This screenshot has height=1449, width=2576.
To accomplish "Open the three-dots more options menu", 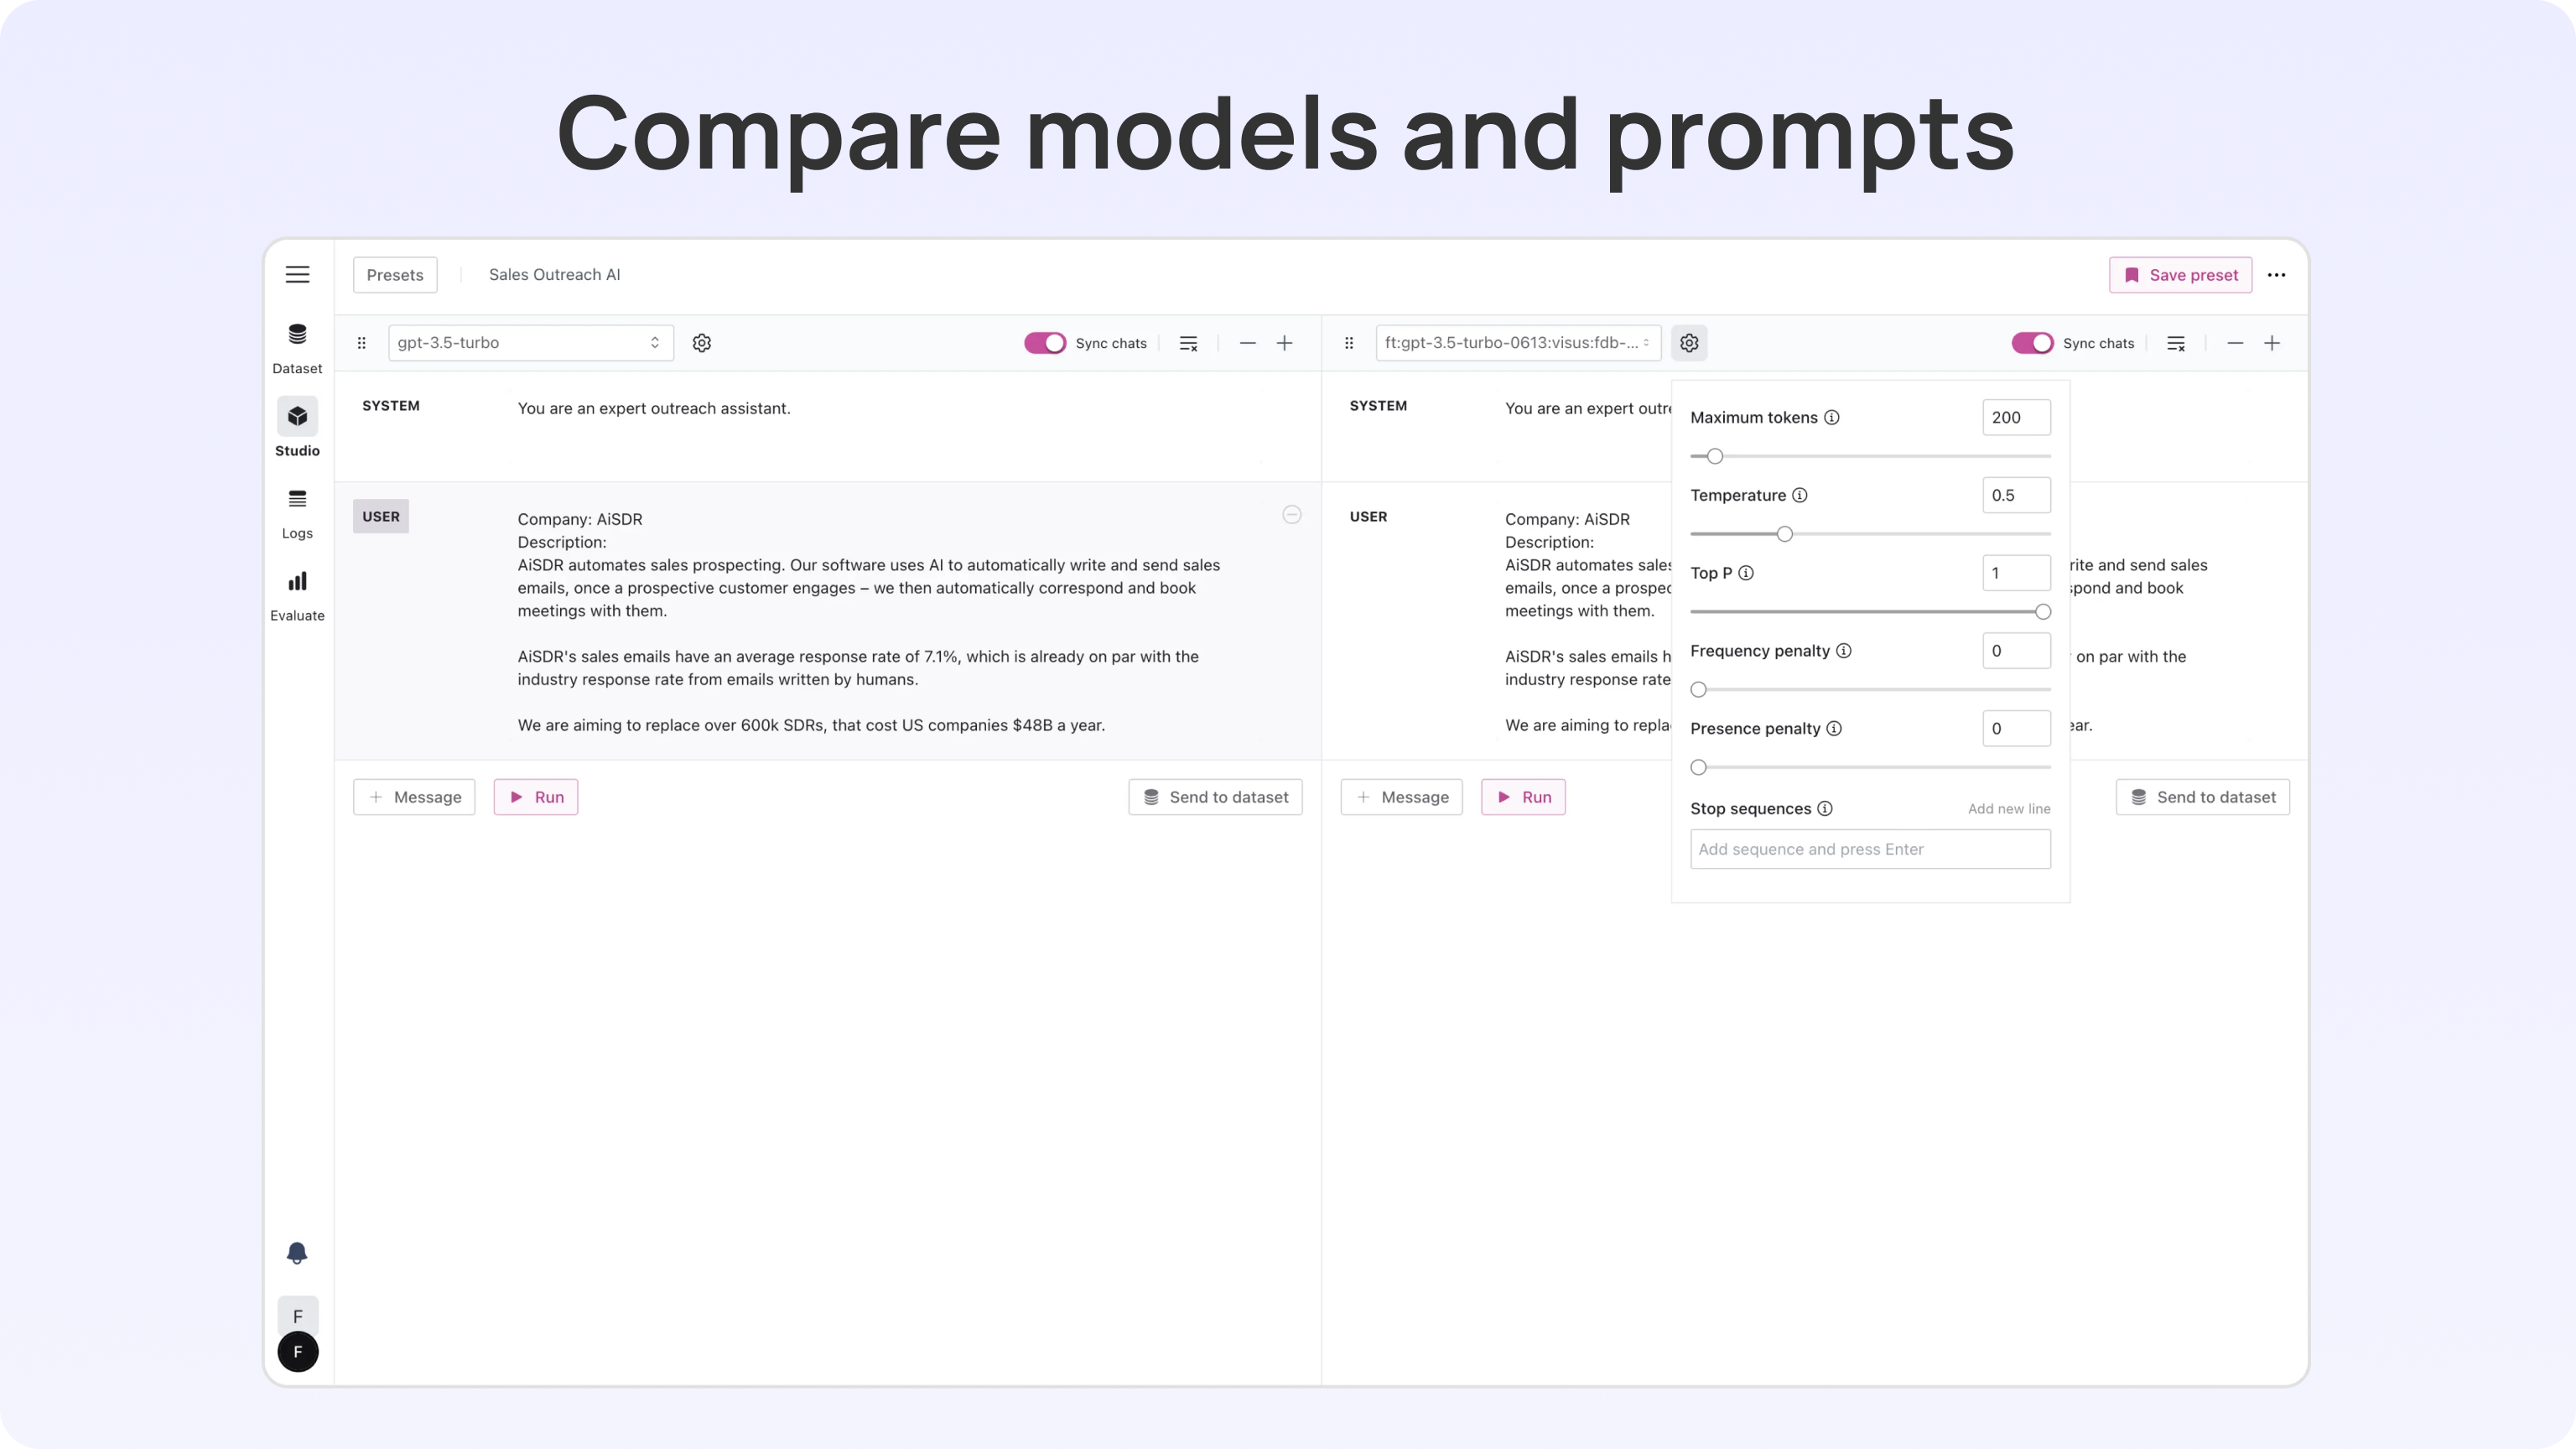I will [2276, 275].
